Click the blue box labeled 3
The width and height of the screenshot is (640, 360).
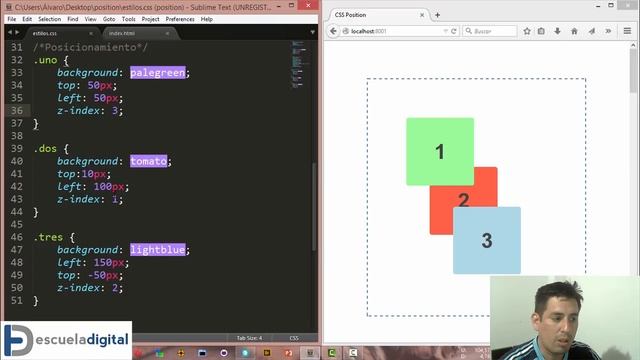(x=487, y=240)
